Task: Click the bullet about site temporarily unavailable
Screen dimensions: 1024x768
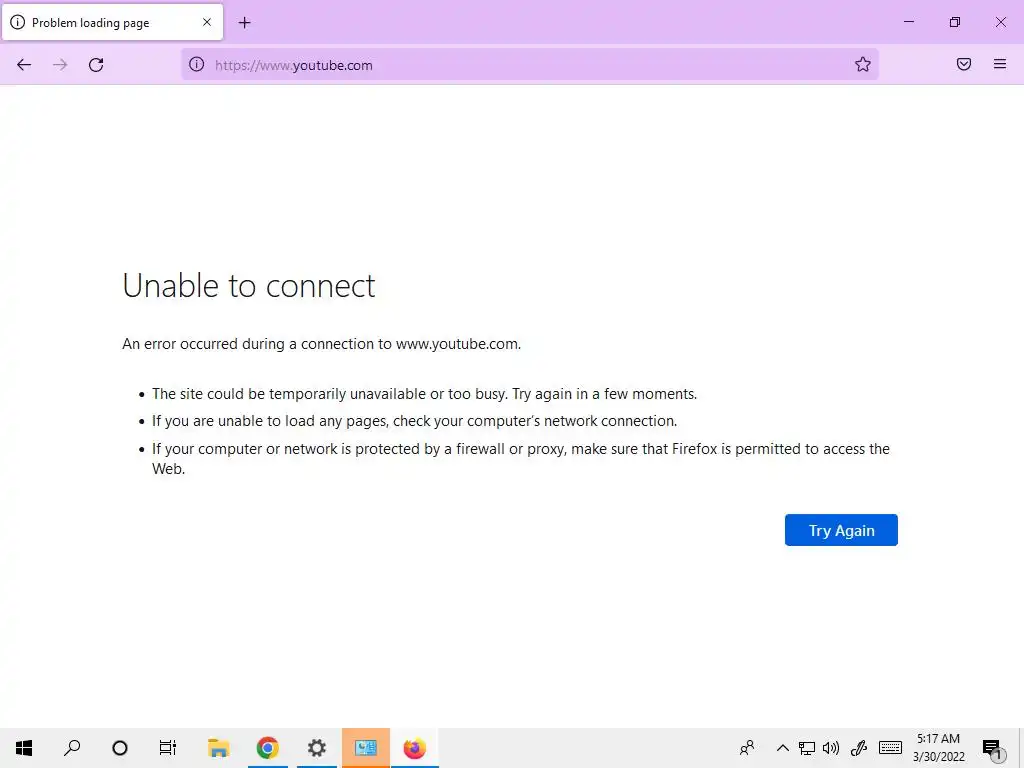Action: pyautogui.click(x=424, y=394)
